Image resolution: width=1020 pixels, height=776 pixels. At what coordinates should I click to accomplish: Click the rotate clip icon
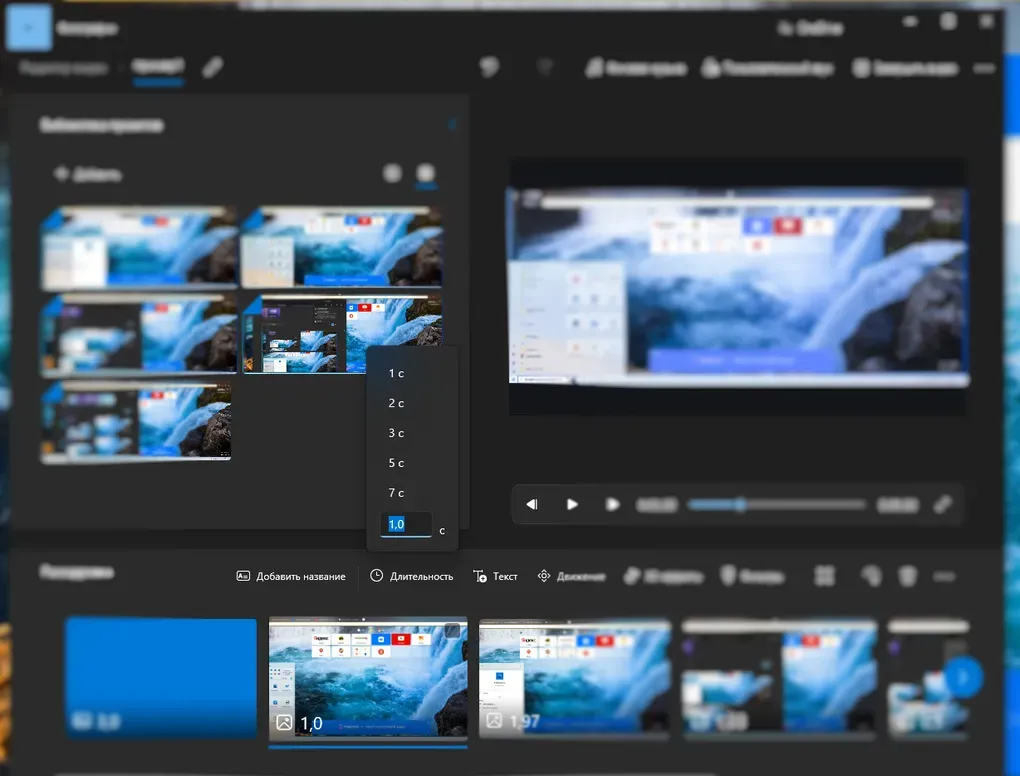(868, 576)
